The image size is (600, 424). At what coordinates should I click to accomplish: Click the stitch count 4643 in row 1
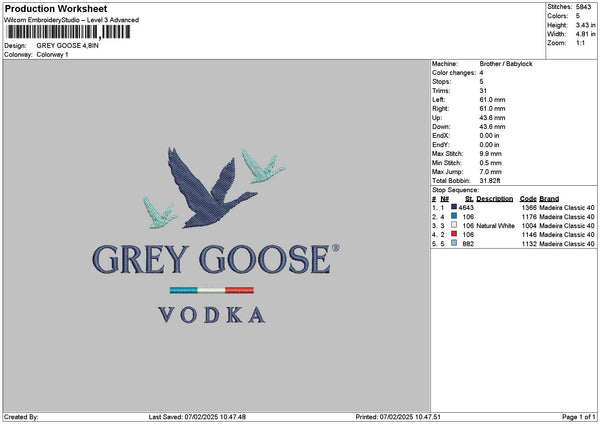(x=466, y=208)
